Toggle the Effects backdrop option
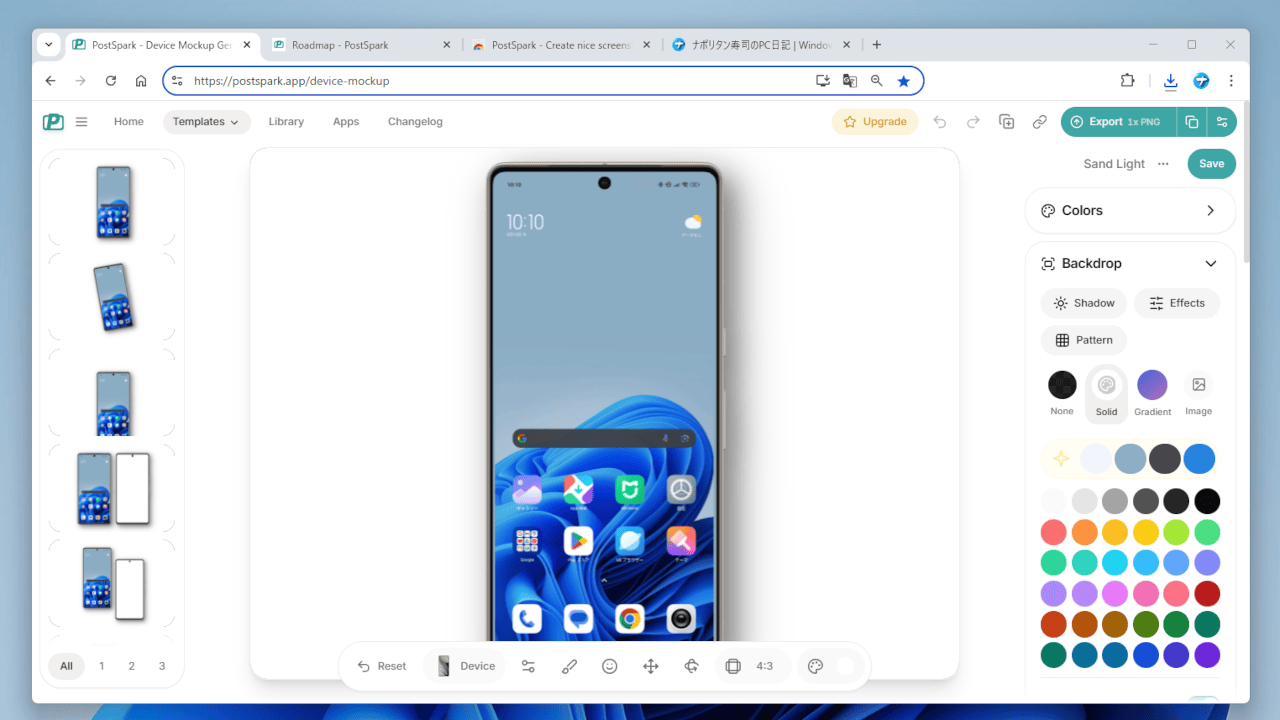Viewport: 1280px width, 720px height. [x=1177, y=303]
